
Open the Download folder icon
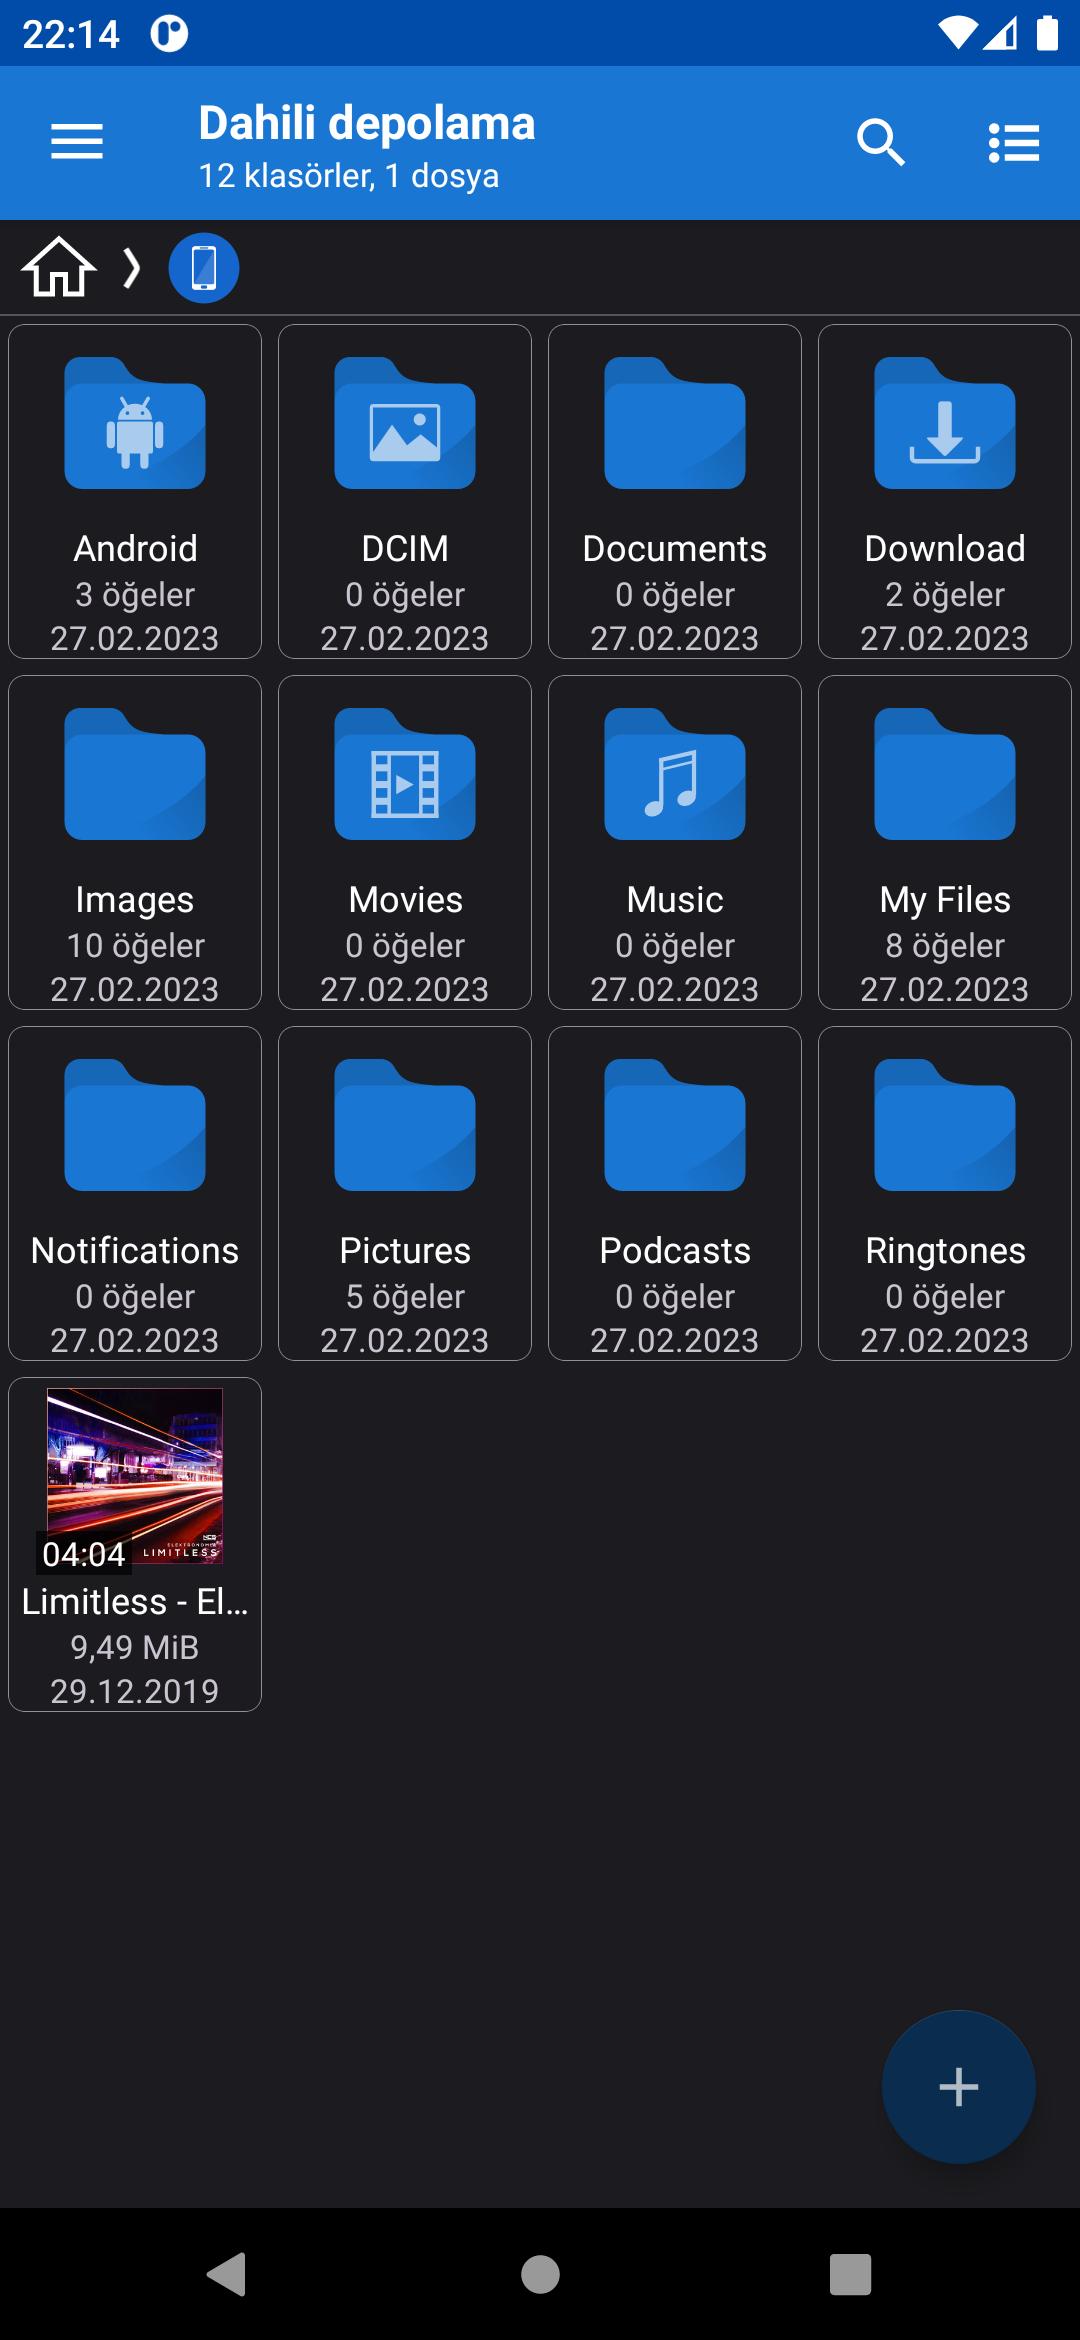click(945, 423)
